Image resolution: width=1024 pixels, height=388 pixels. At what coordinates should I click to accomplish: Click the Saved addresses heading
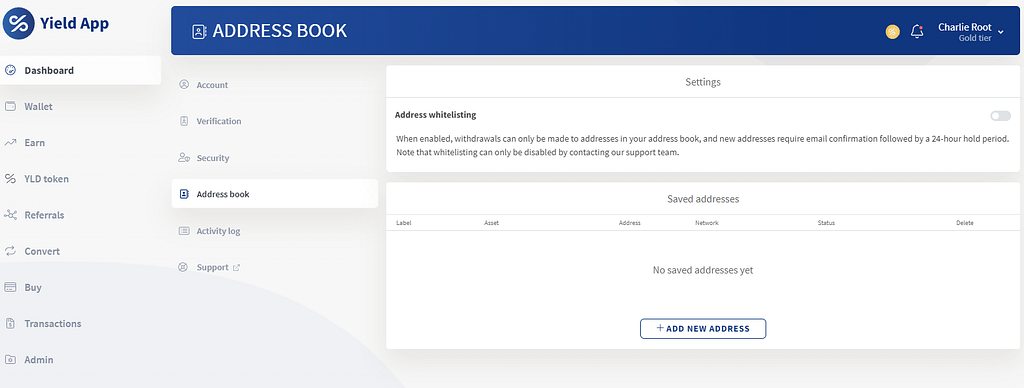coord(703,199)
